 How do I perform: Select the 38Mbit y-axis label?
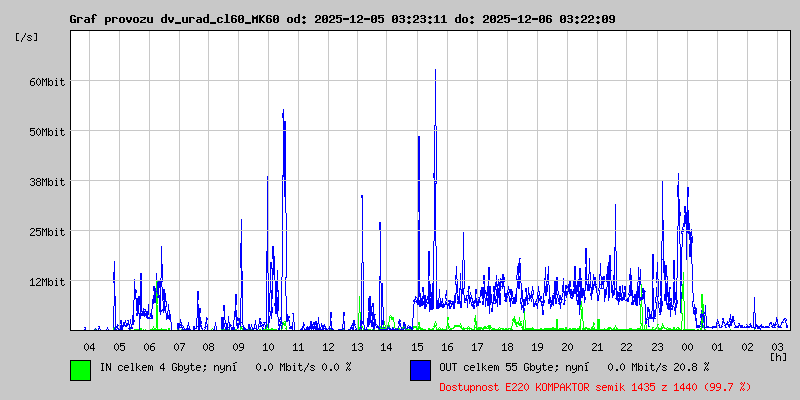47,182
